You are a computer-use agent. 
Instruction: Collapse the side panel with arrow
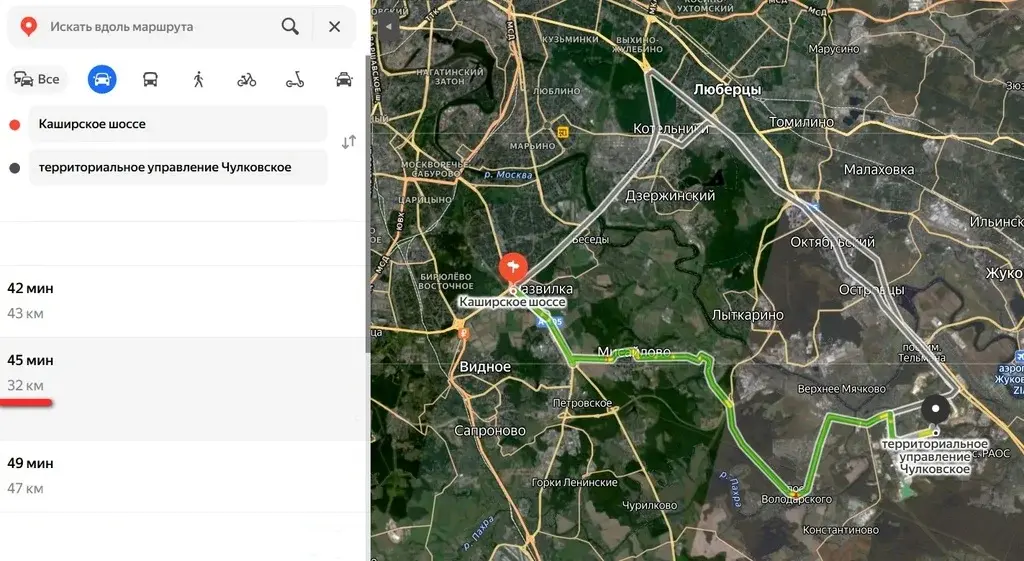point(385,28)
